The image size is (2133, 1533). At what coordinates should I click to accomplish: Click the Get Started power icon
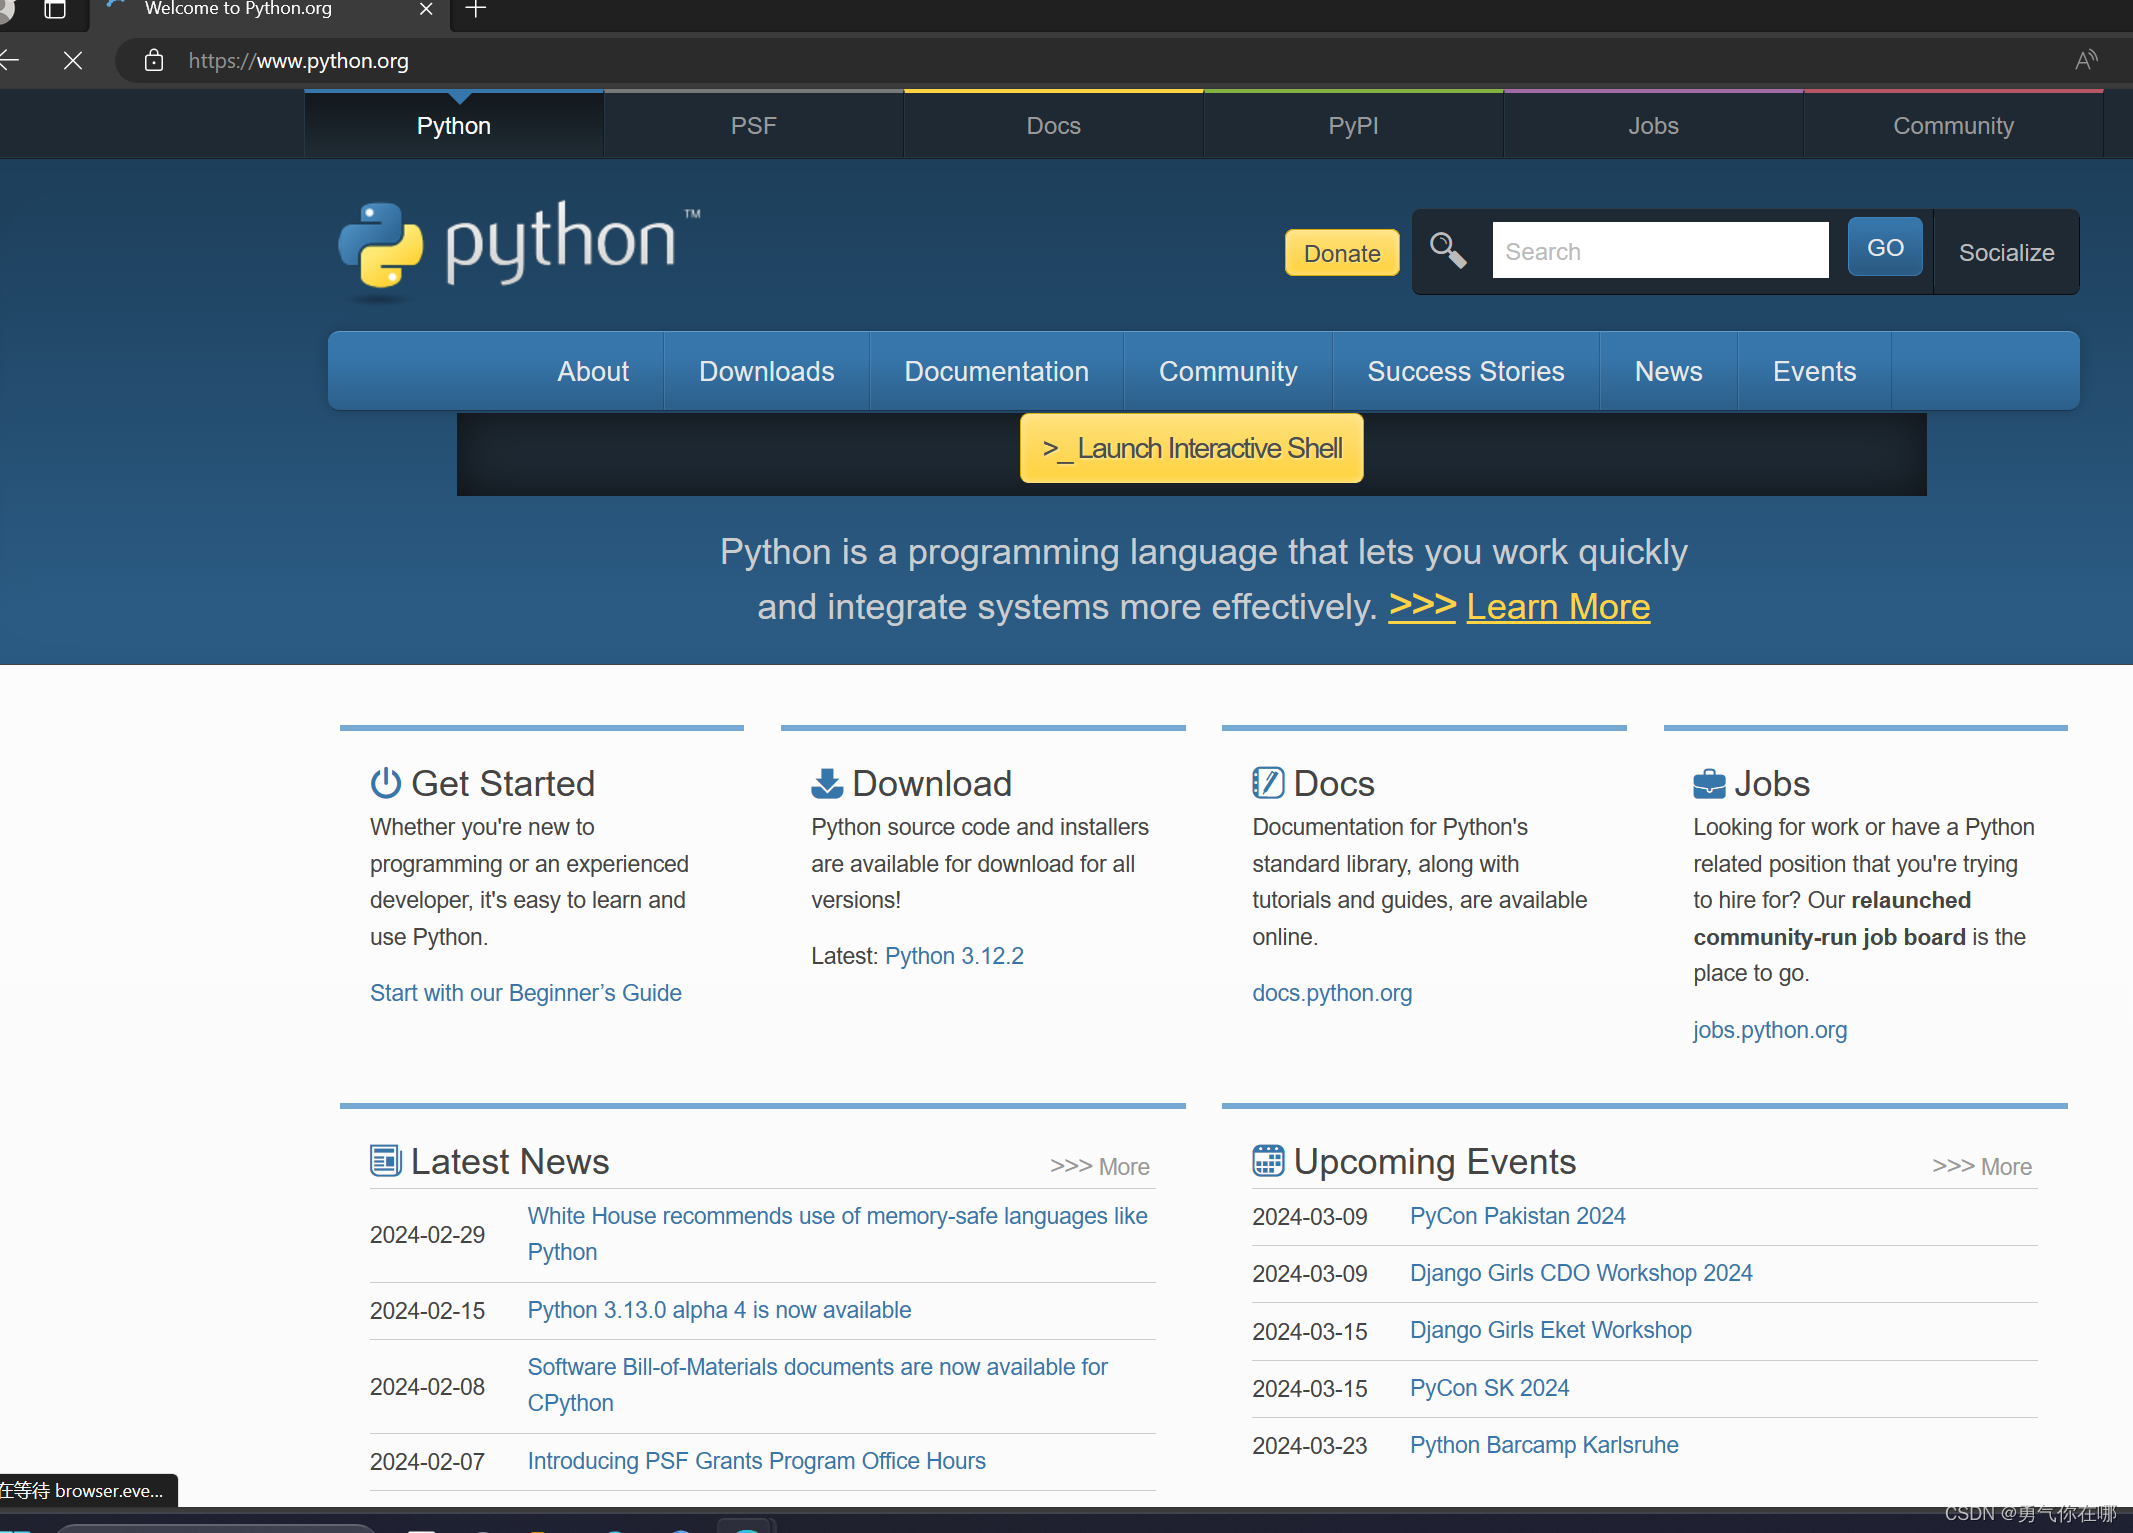coord(386,783)
